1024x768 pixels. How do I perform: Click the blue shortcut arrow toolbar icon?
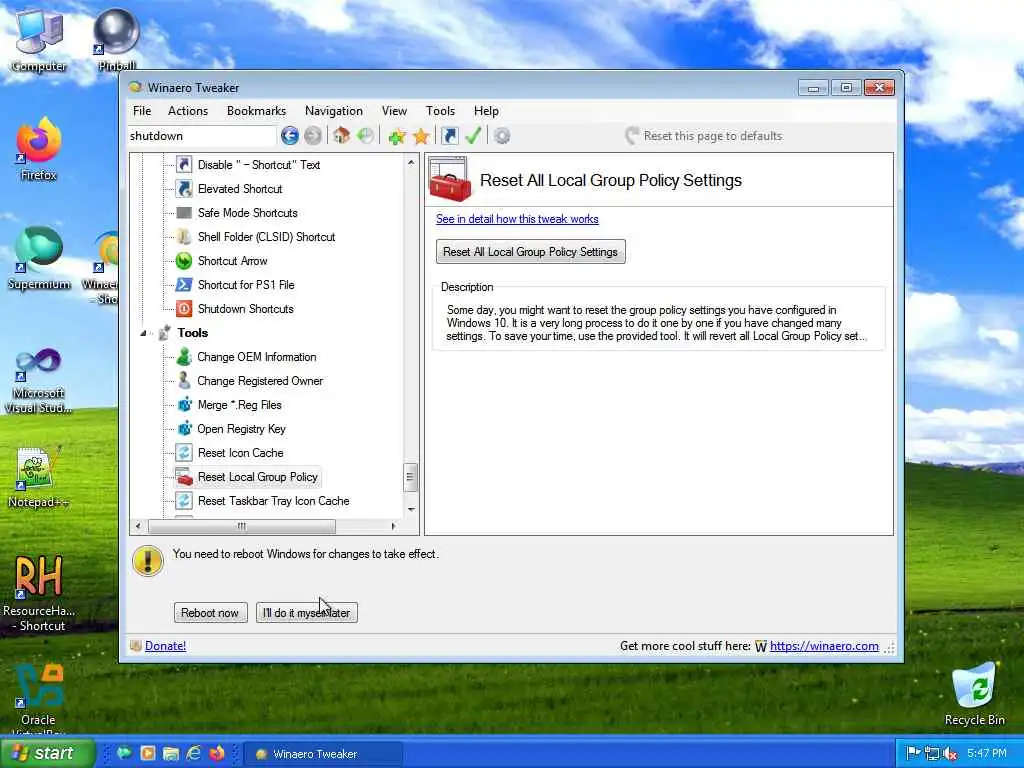(x=449, y=136)
